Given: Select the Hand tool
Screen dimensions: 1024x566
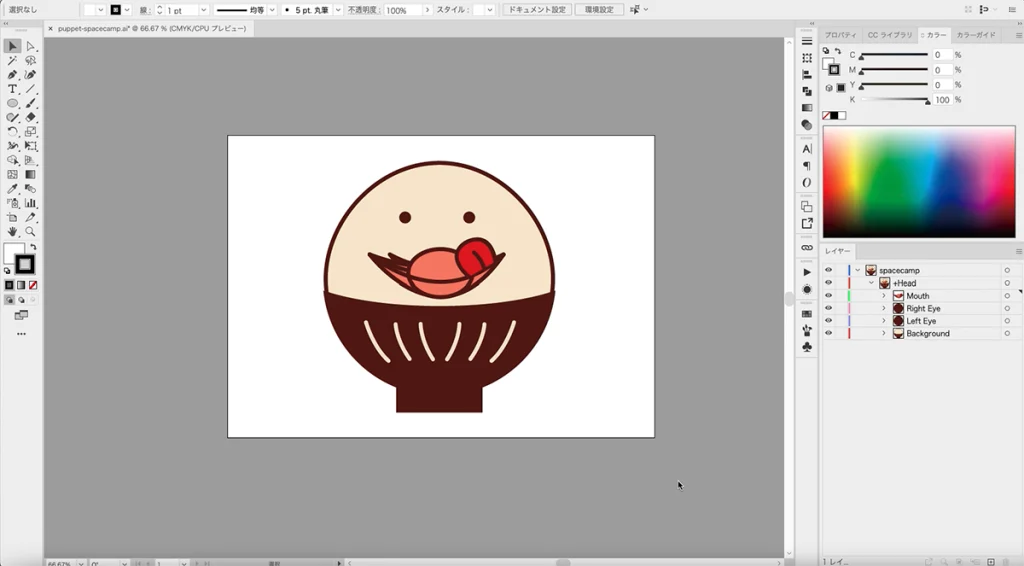Looking at the screenshot, I should (x=13, y=232).
